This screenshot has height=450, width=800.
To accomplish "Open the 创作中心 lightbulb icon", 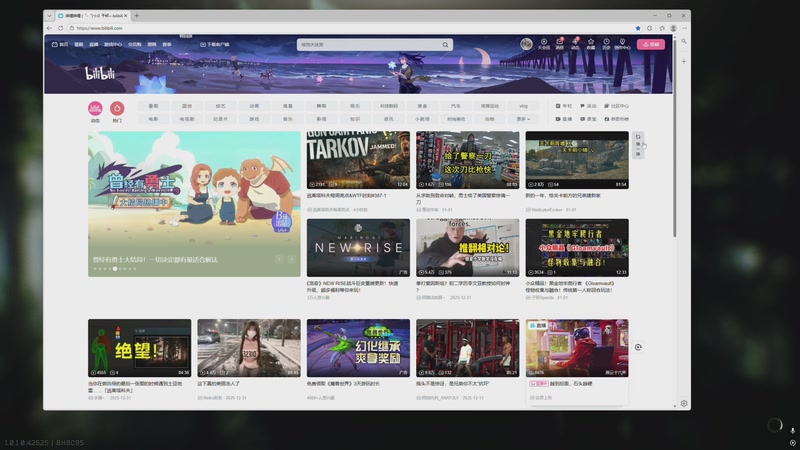I will click(x=622, y=44).
